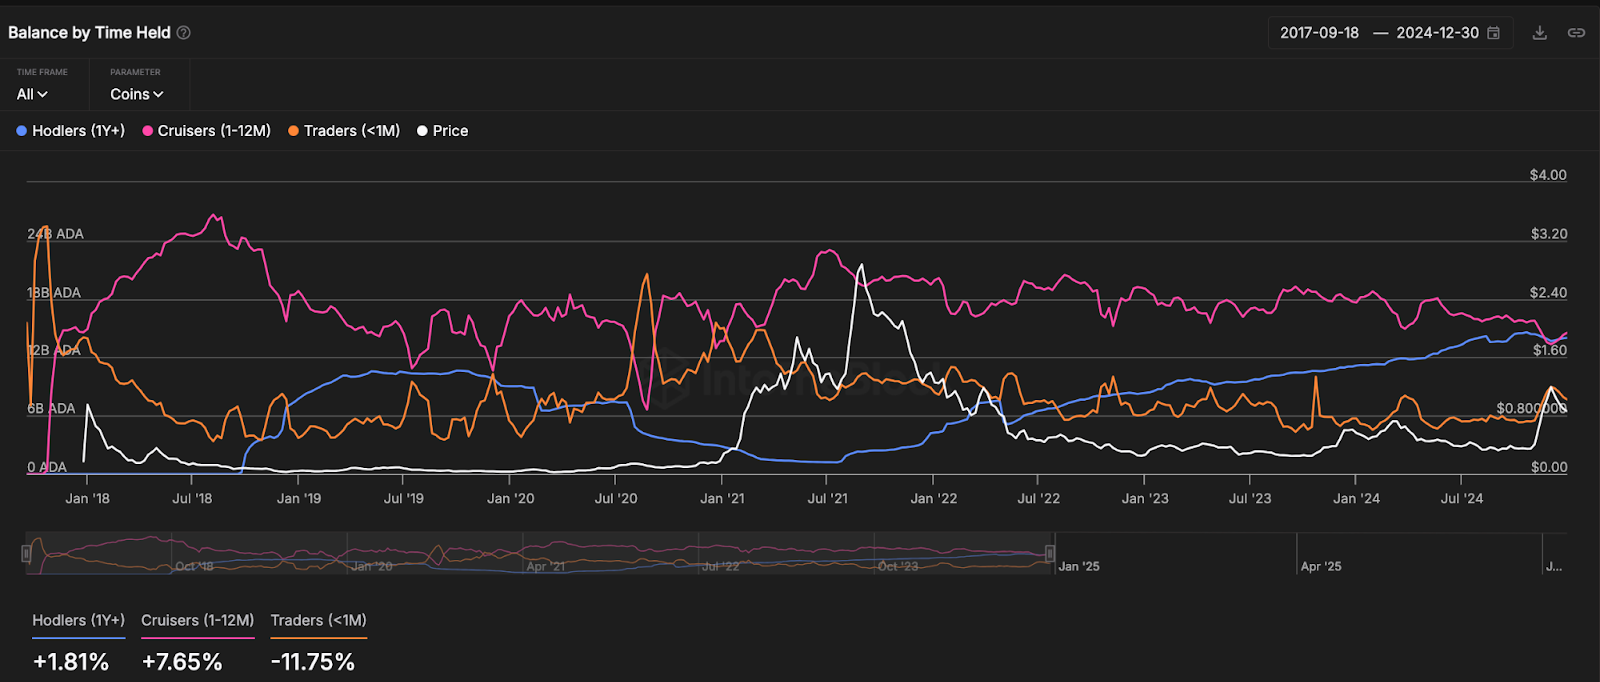Open the Time Frame All dropdown

32,94
